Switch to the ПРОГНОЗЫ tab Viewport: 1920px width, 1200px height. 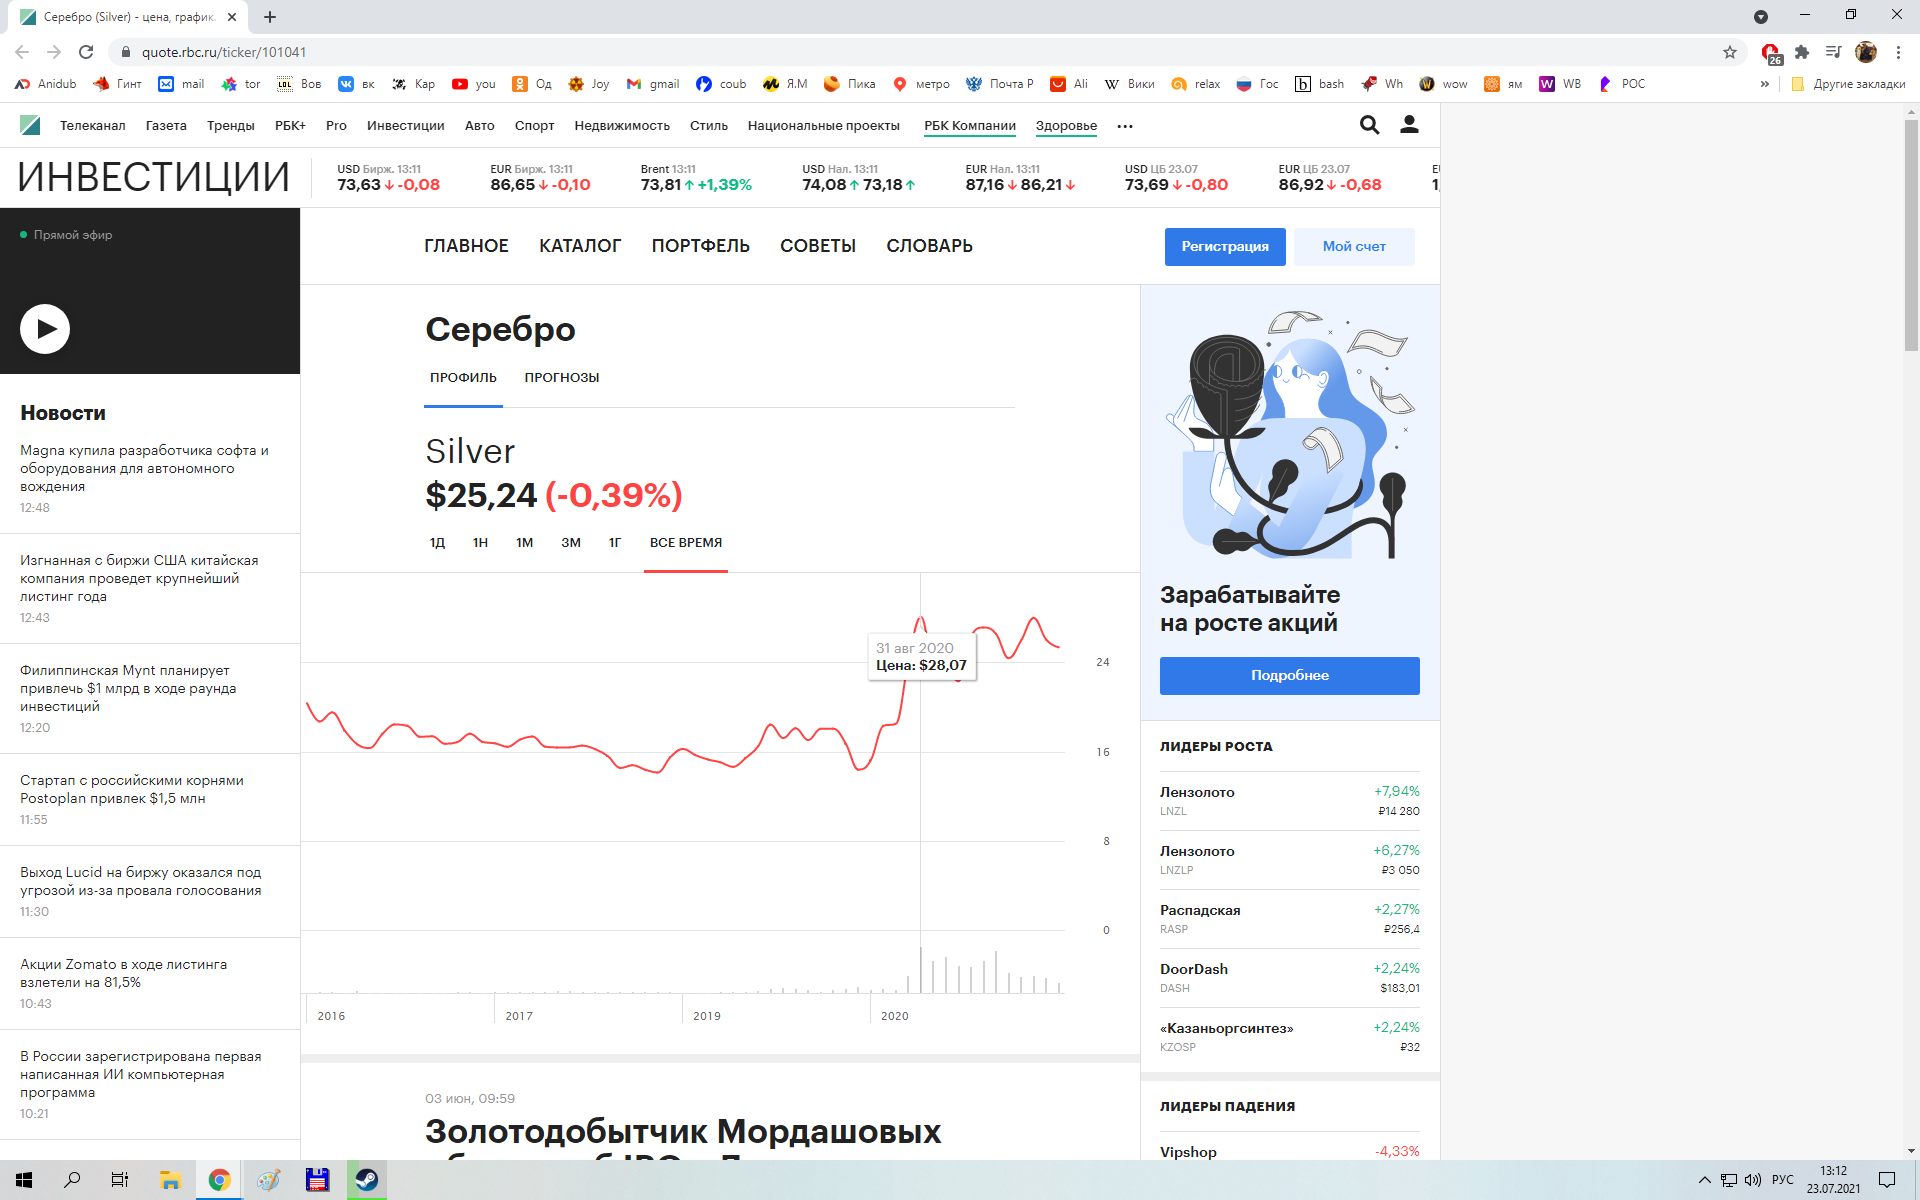tap(561, 378)
